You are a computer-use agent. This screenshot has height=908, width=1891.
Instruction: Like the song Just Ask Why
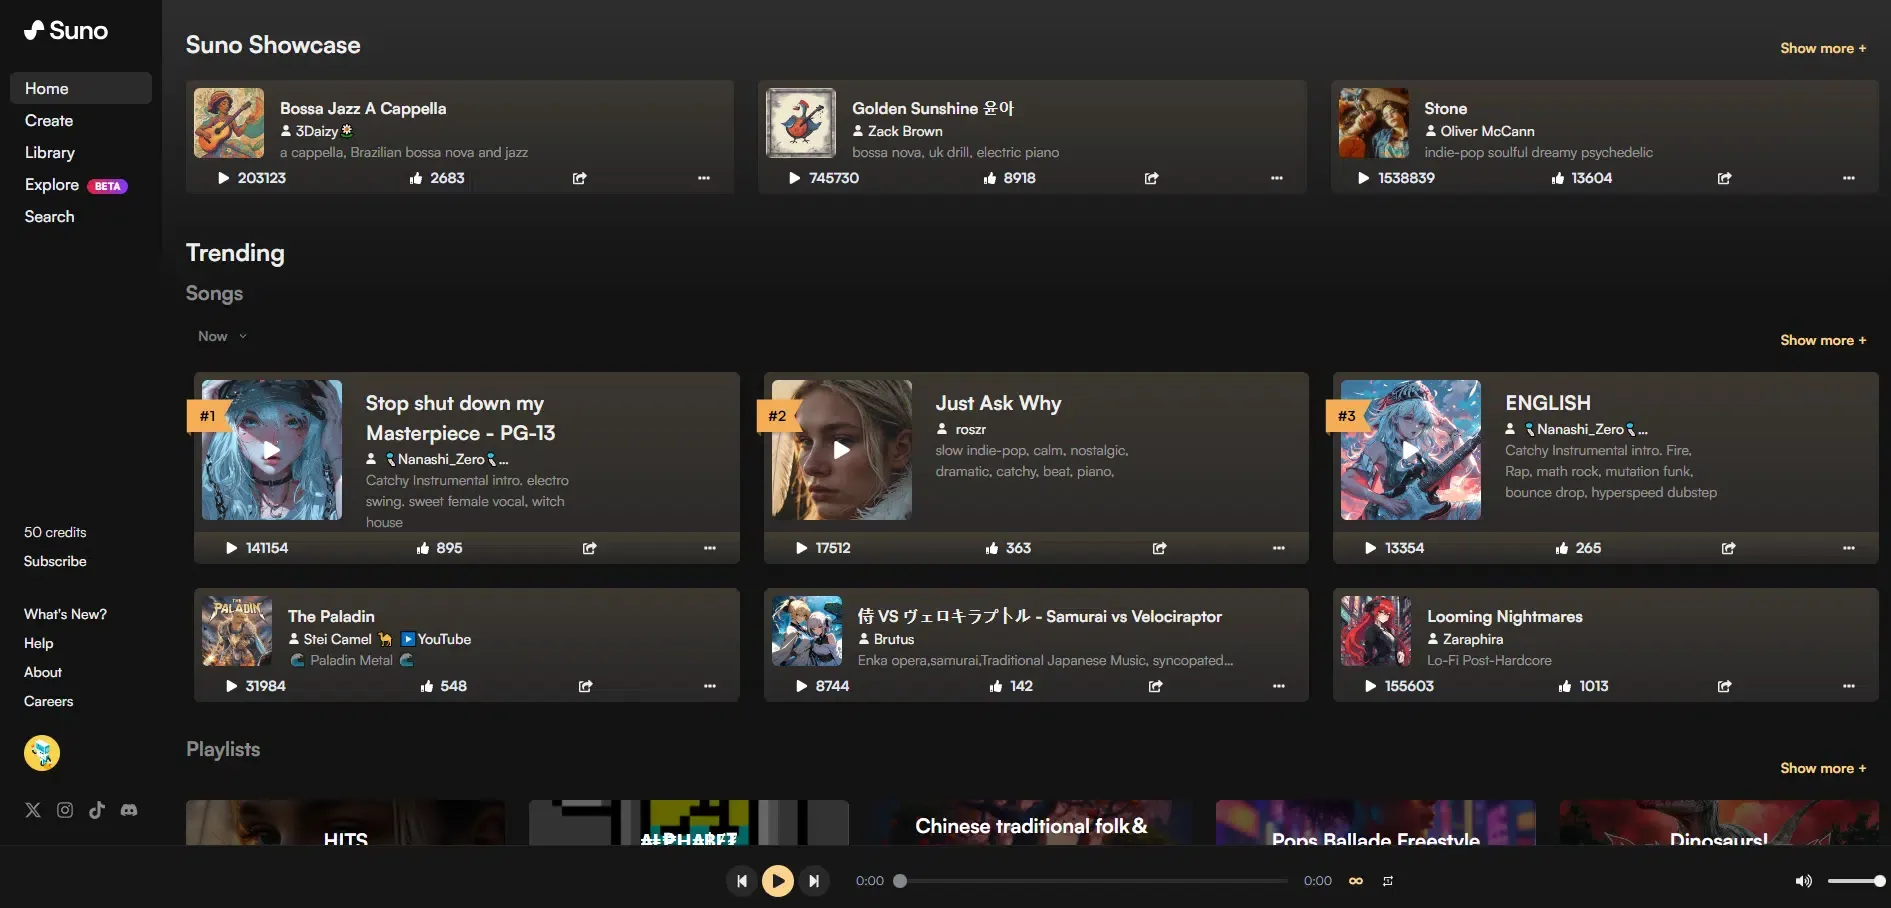(x=992, y=548)
